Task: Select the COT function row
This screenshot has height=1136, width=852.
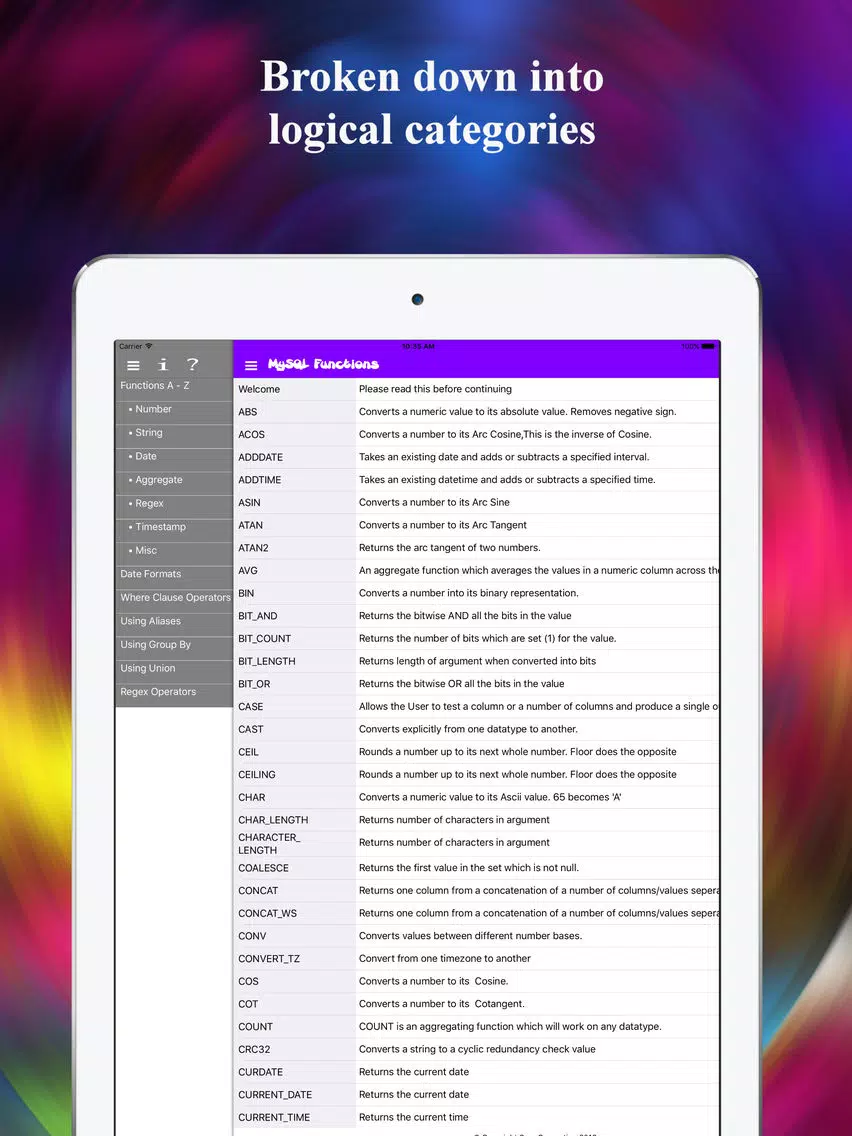Action: [x=476, y=1003]
